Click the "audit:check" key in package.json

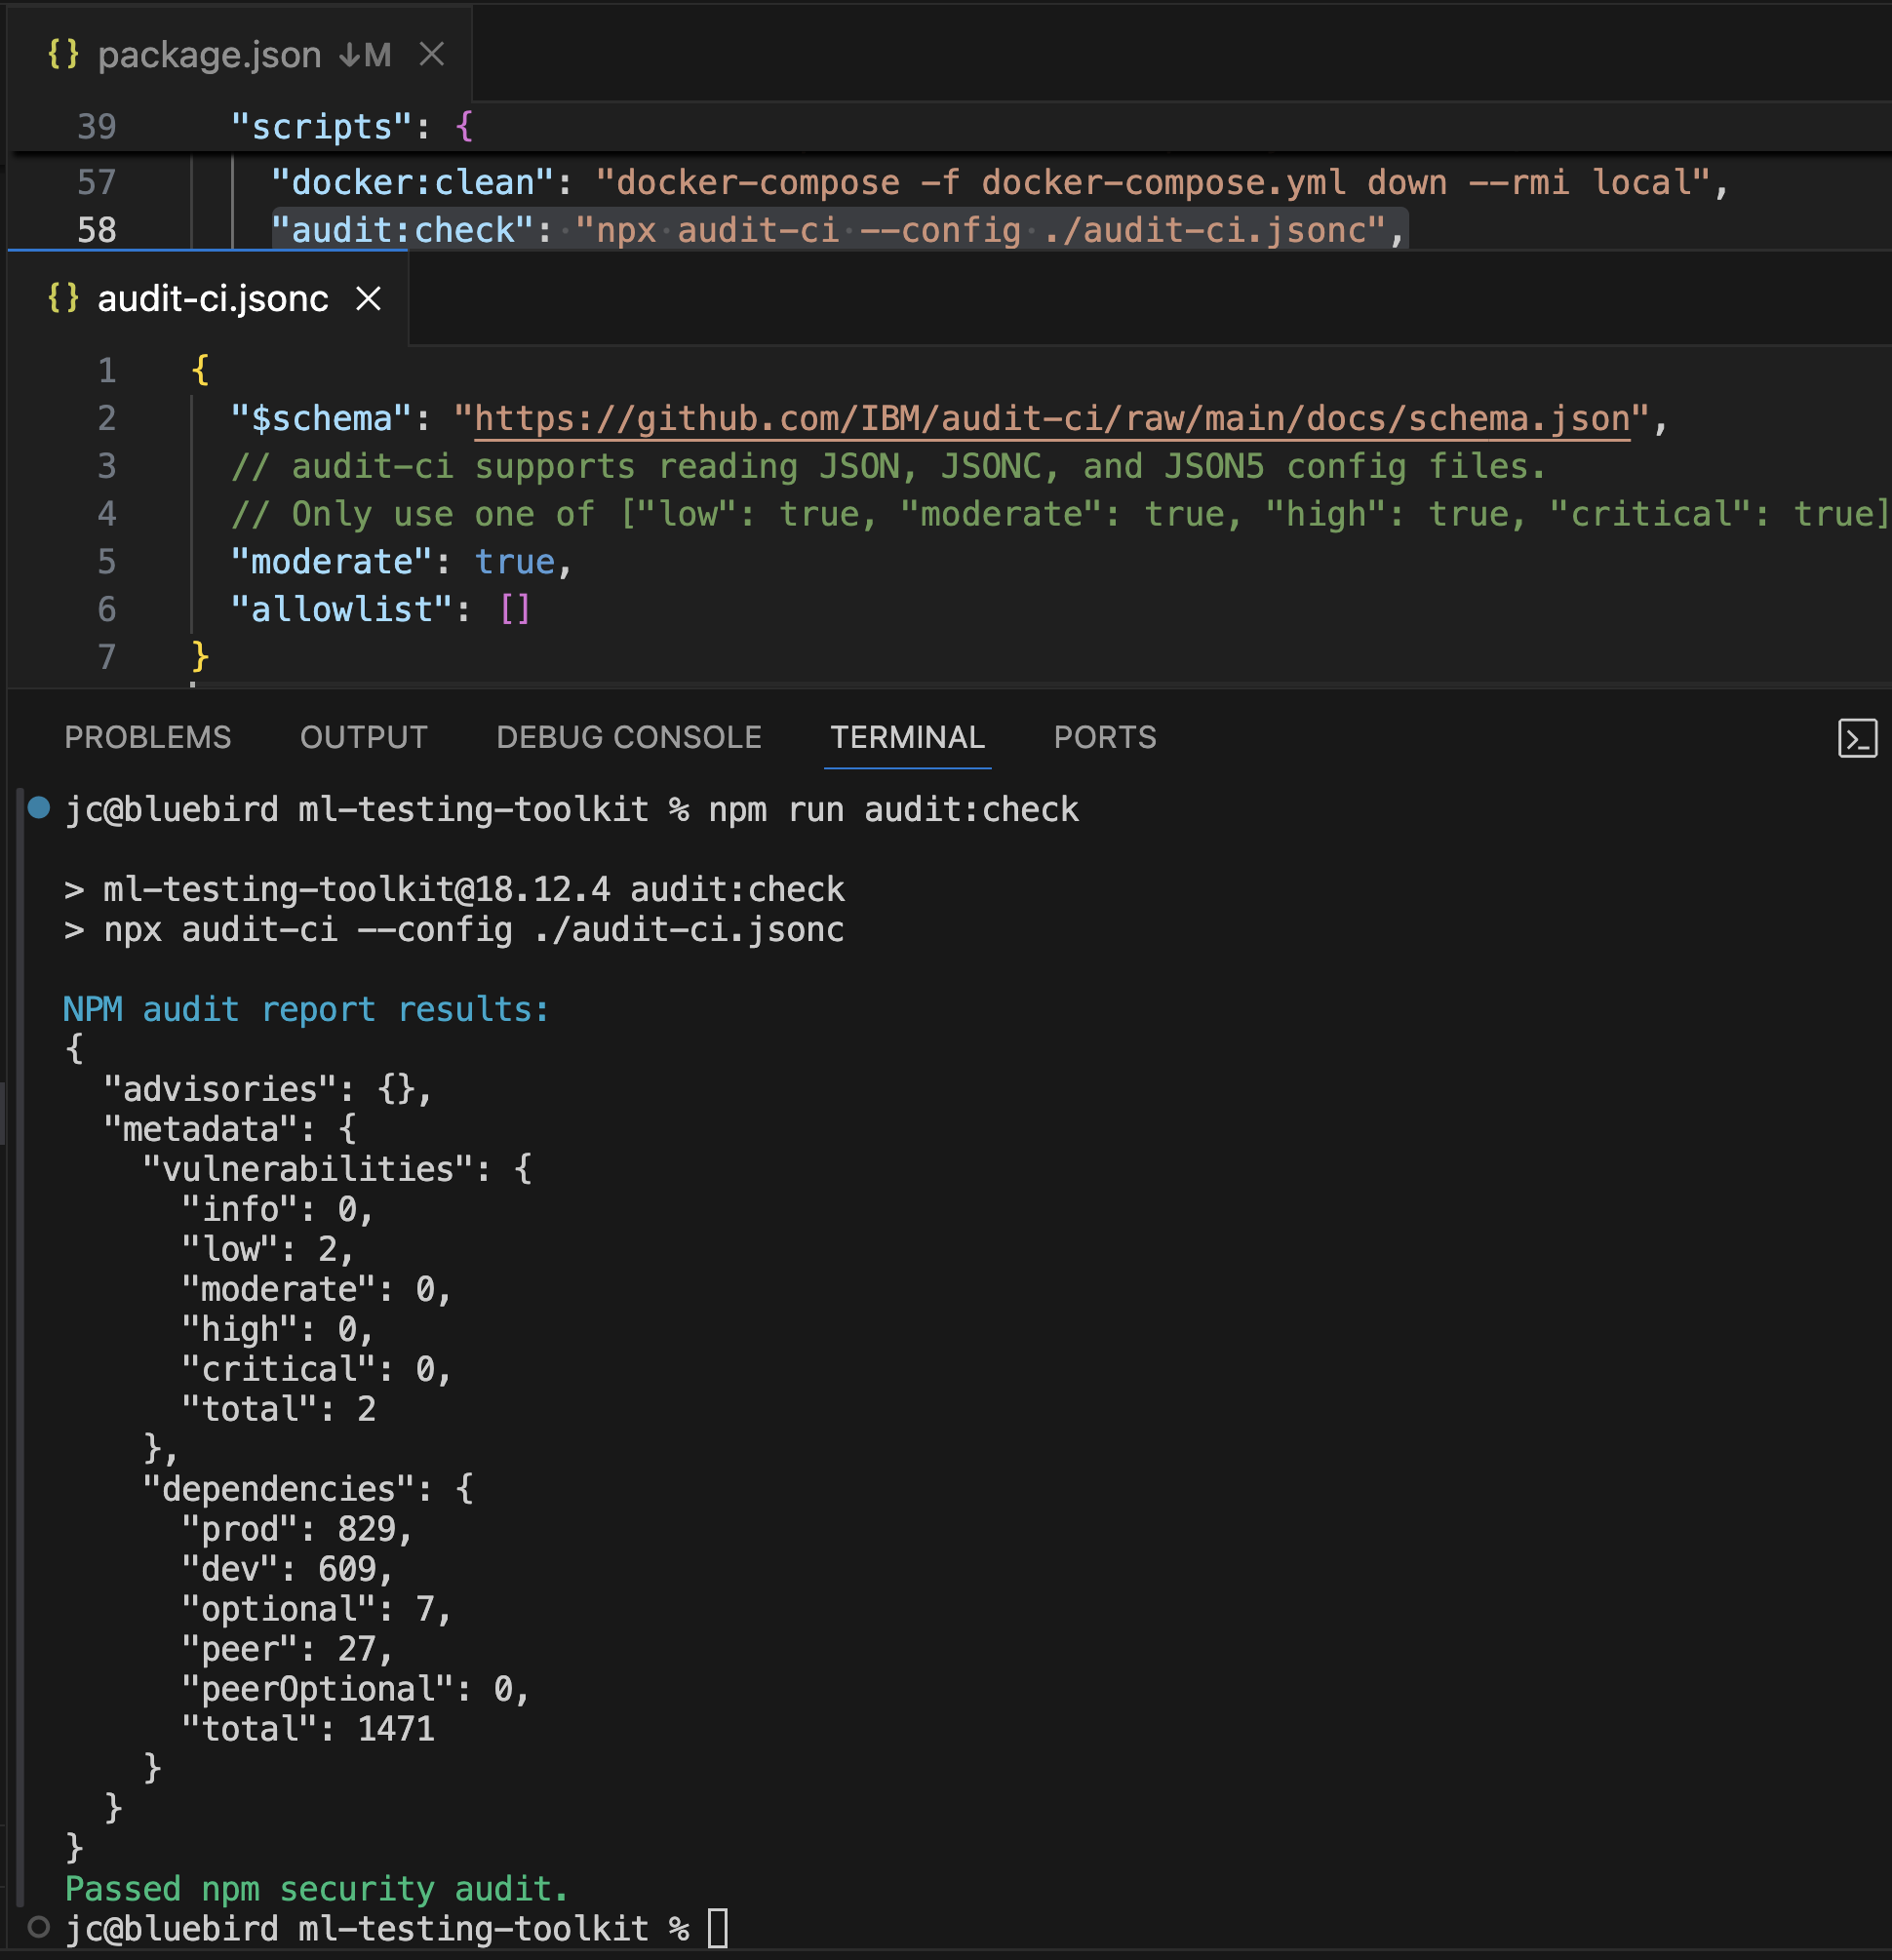(404, 230)
